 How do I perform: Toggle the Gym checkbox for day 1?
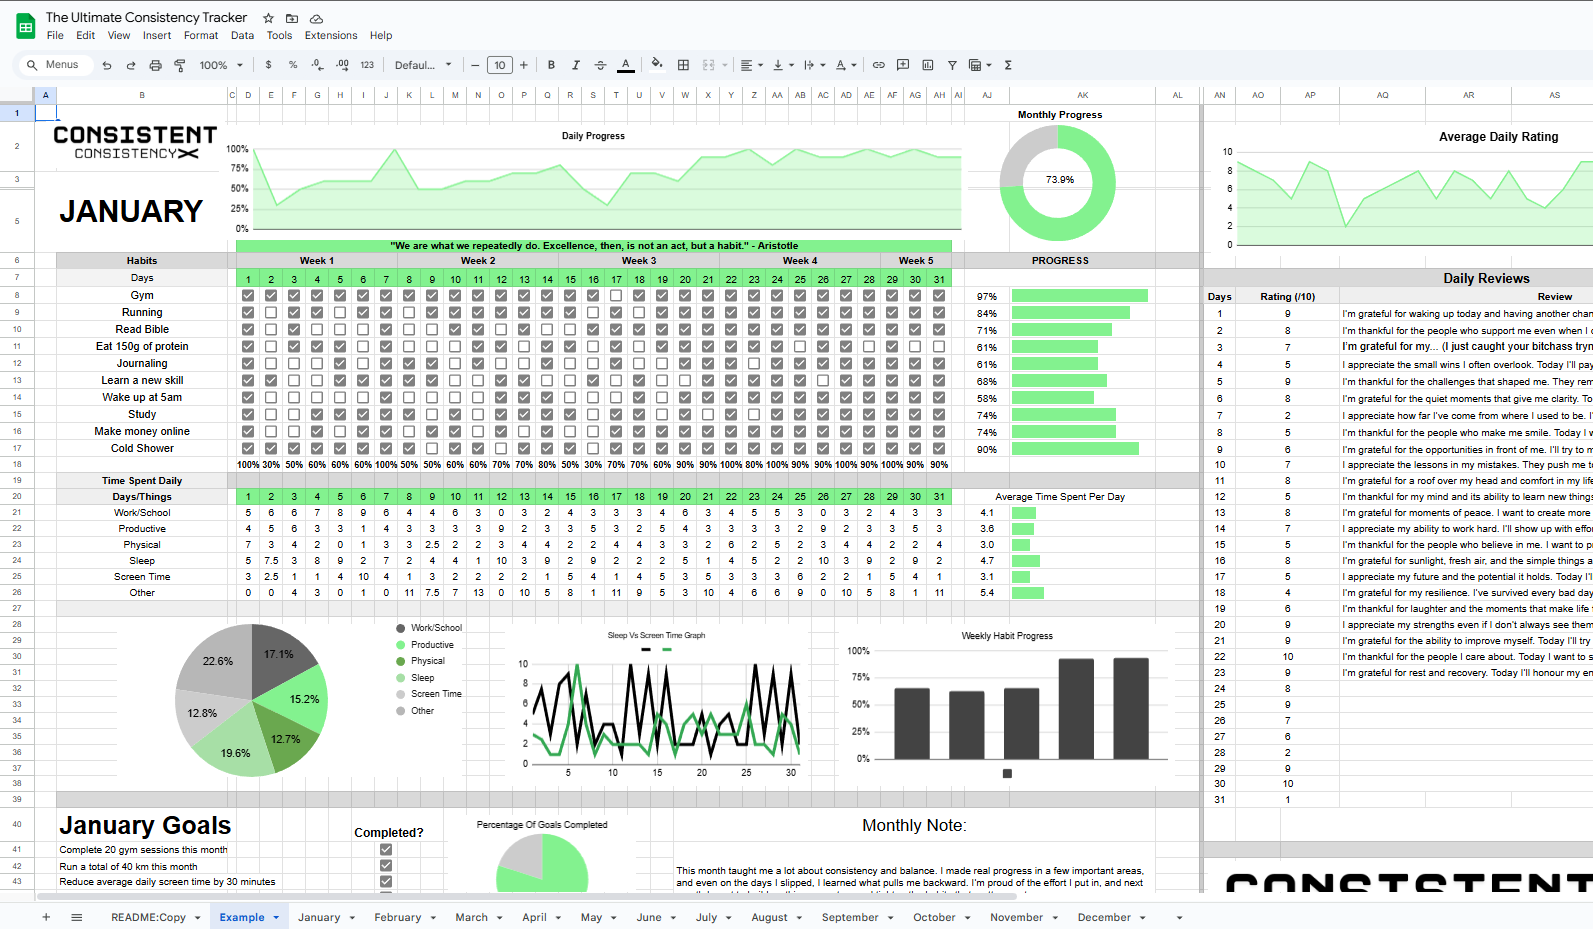pos(248,296)
